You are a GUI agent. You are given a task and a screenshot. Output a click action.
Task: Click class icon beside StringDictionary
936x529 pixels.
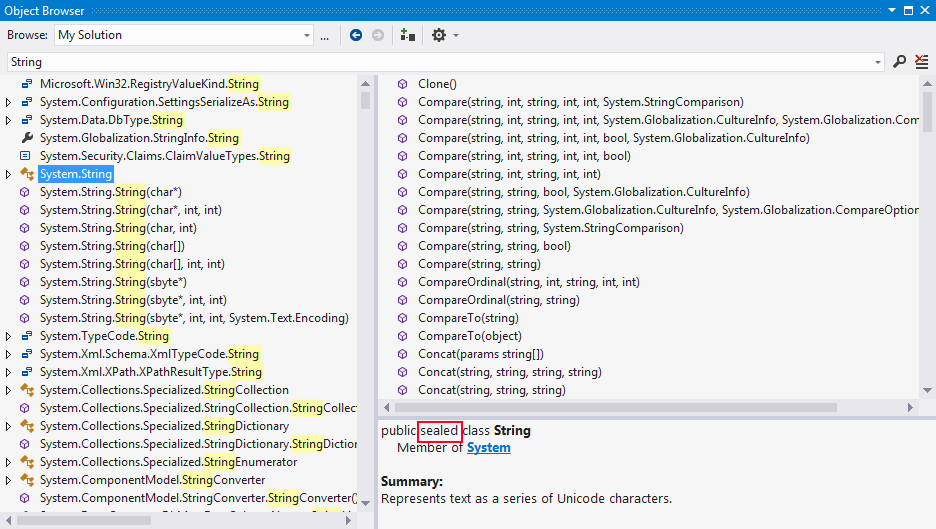pos(27,426)
